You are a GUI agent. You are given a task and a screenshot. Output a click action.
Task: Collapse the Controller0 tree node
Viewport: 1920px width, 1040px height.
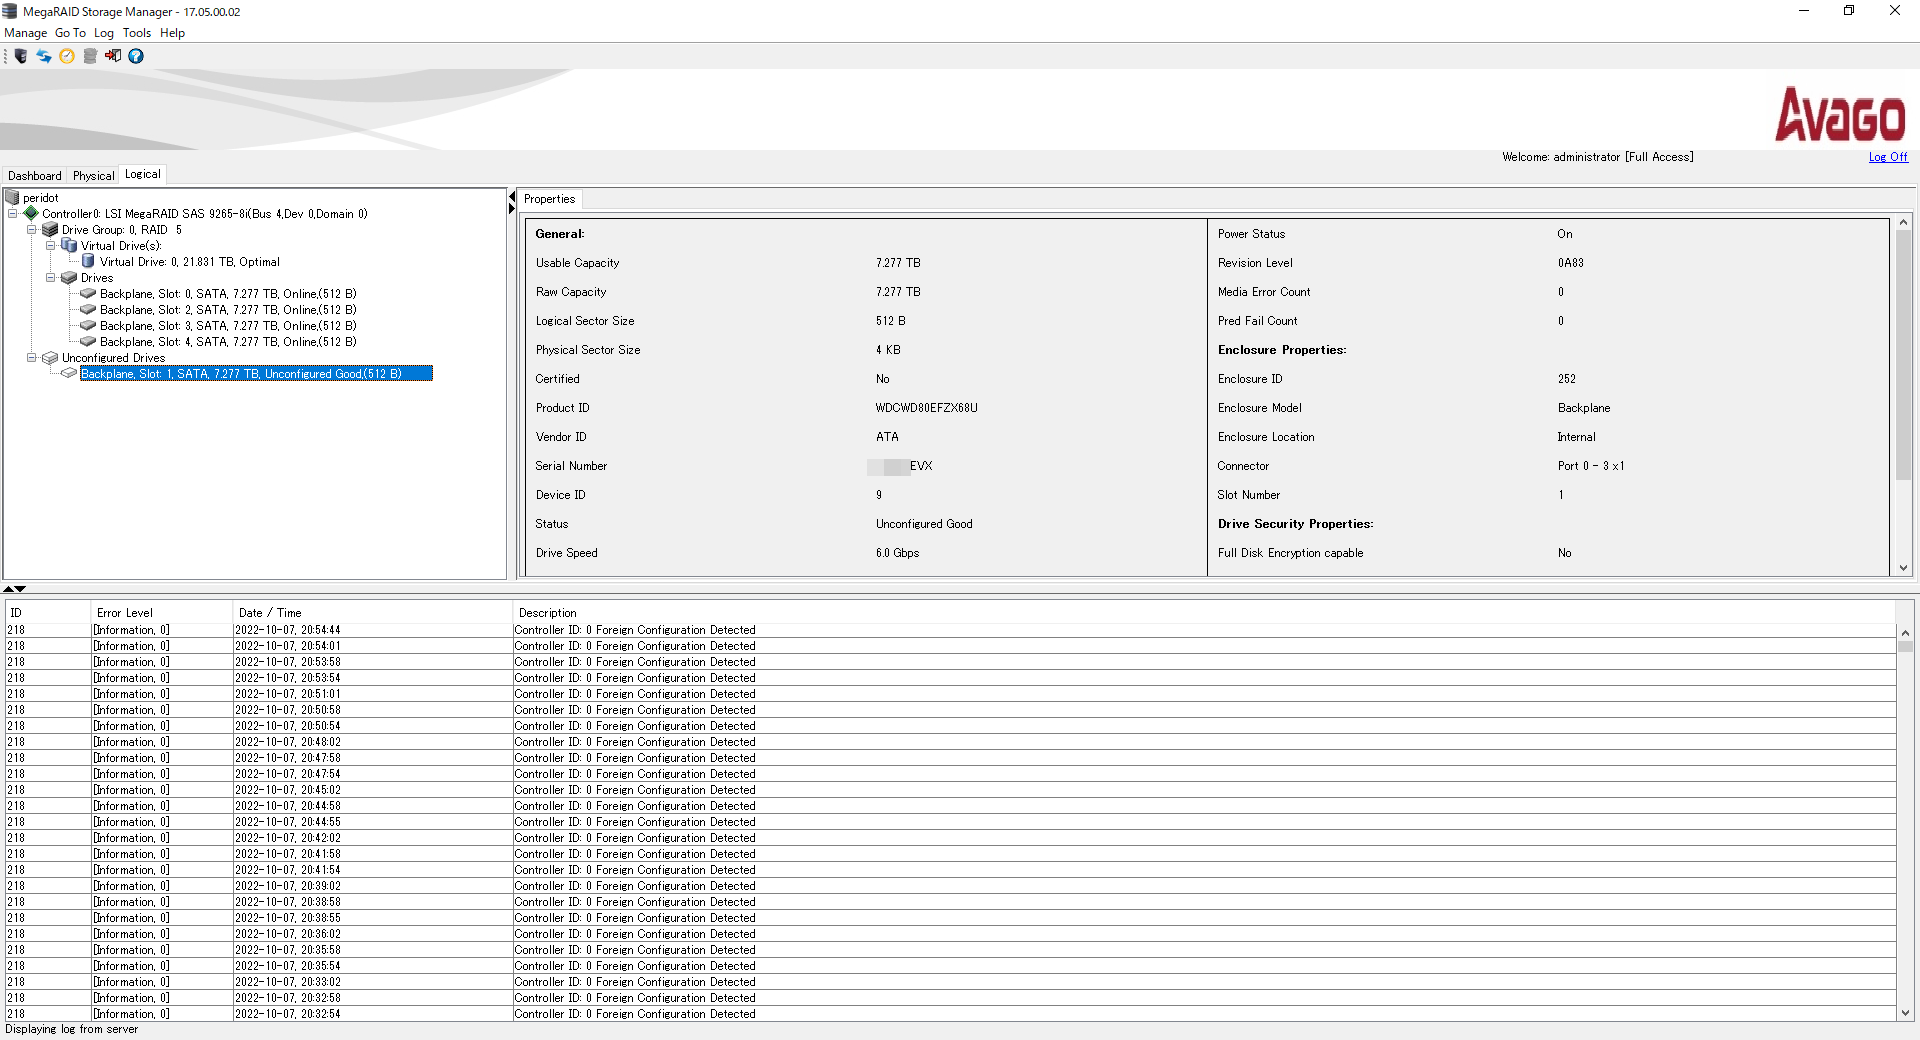[12, 213]
